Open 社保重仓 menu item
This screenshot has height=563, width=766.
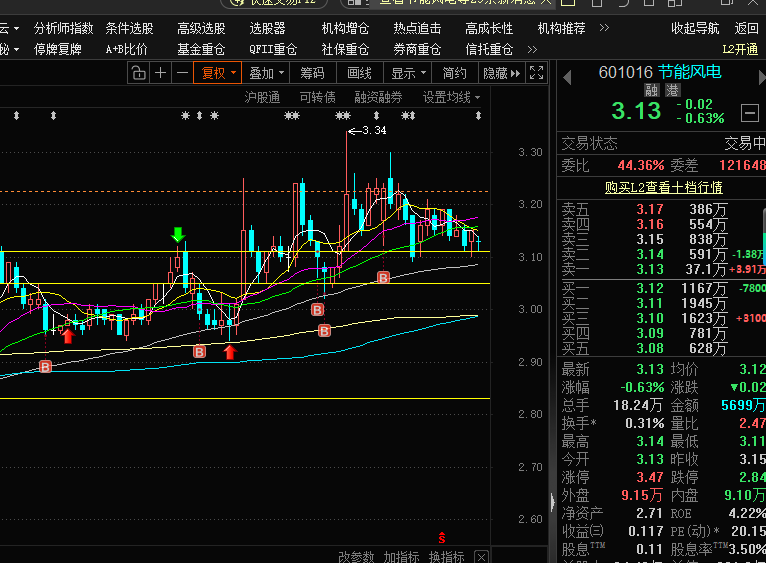pyautogui.click(x=345, y=49)
